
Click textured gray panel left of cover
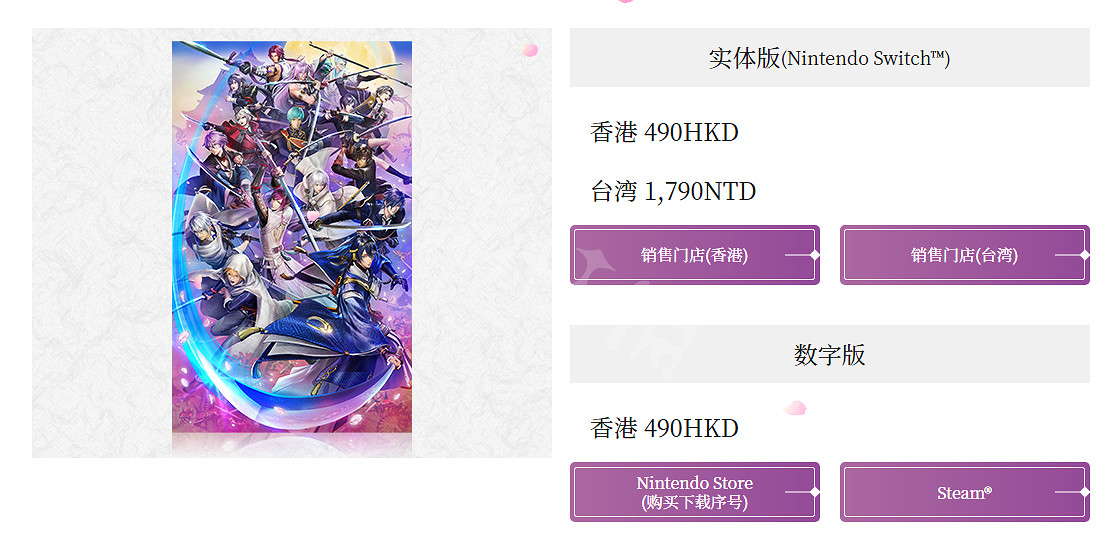[x=101, y=243]
